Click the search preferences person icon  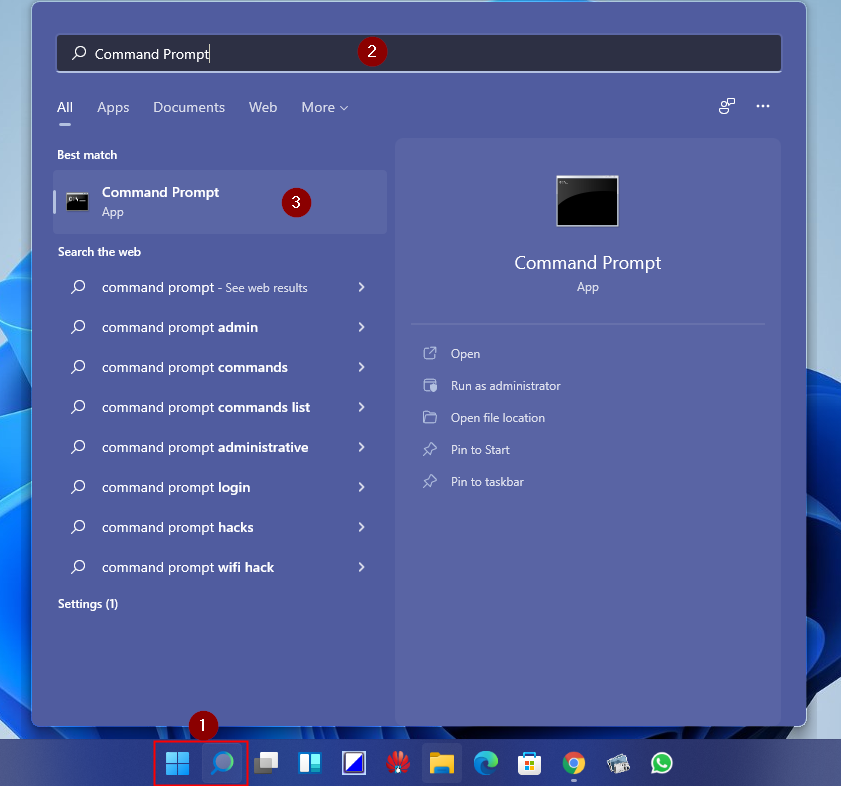(726, 106)
